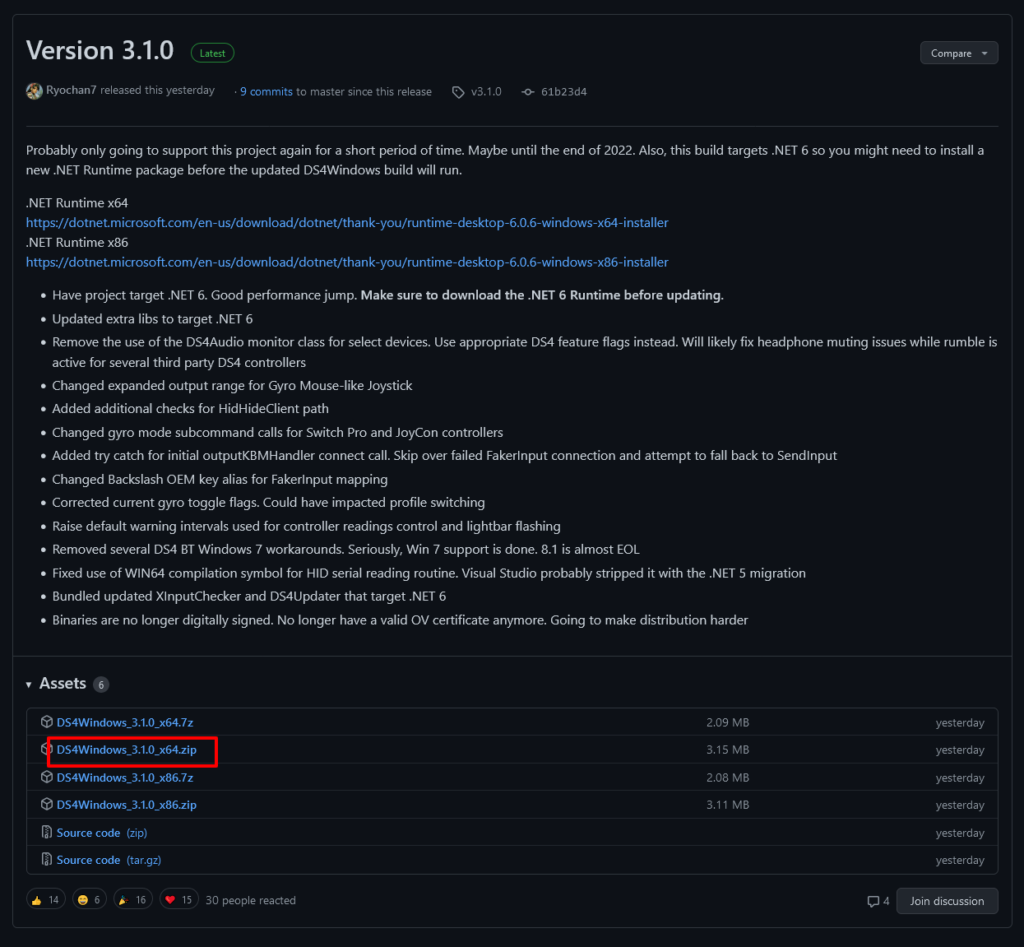
Task: Open the .NET Runtime x86 installer link
Action: tap(347, 262)
